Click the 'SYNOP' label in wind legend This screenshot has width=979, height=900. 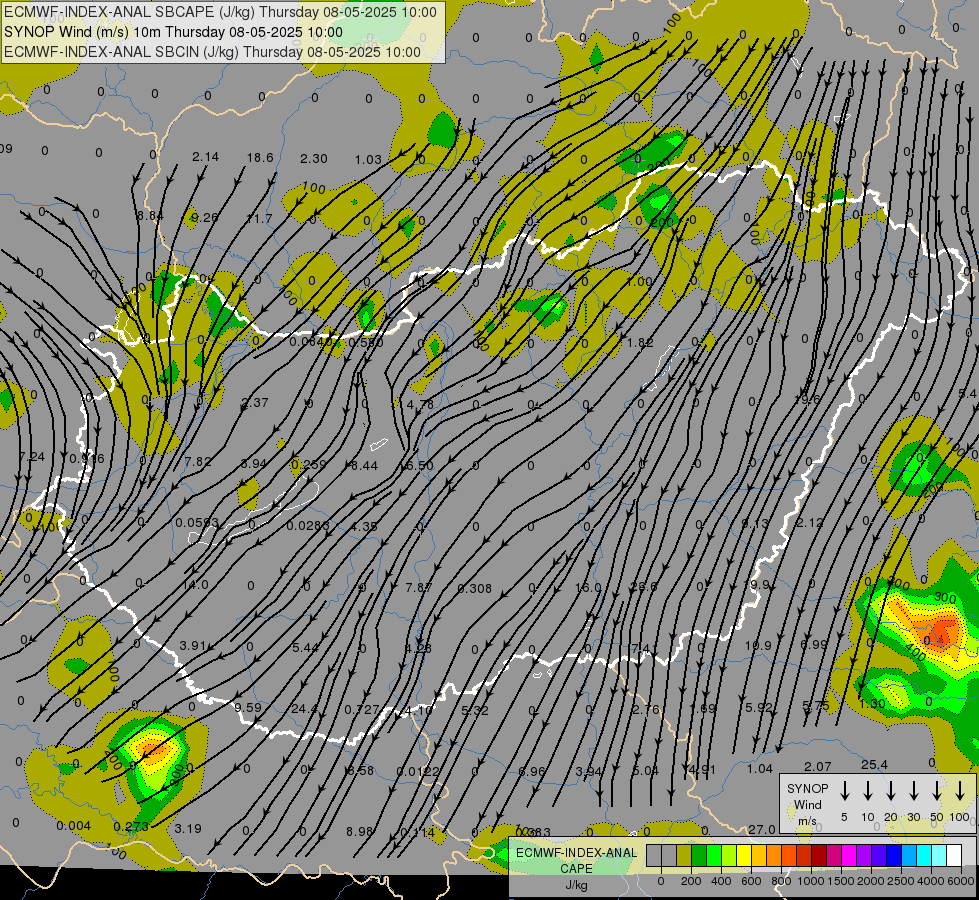pos(807,788)
